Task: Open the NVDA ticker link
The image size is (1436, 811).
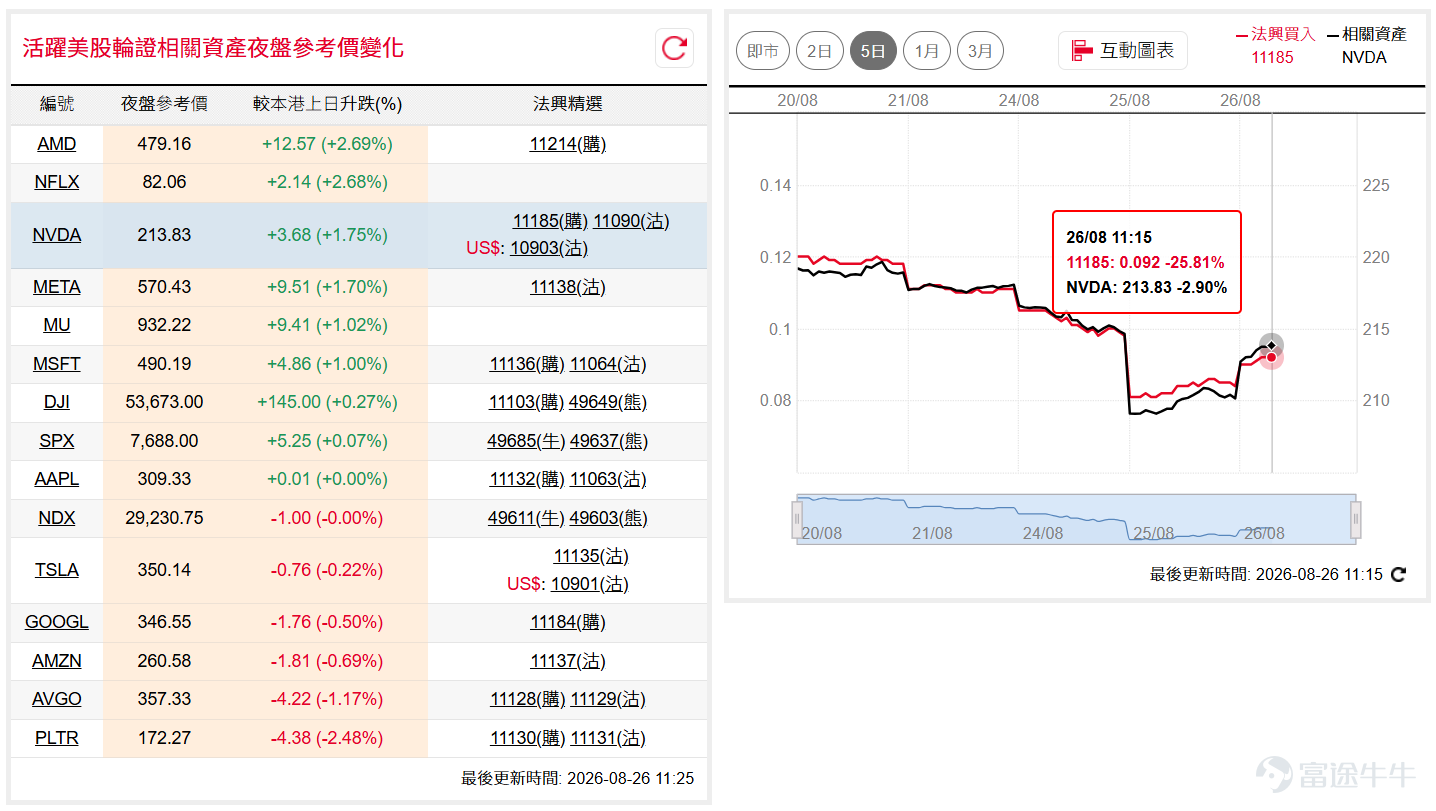Action: click(57, 235)
